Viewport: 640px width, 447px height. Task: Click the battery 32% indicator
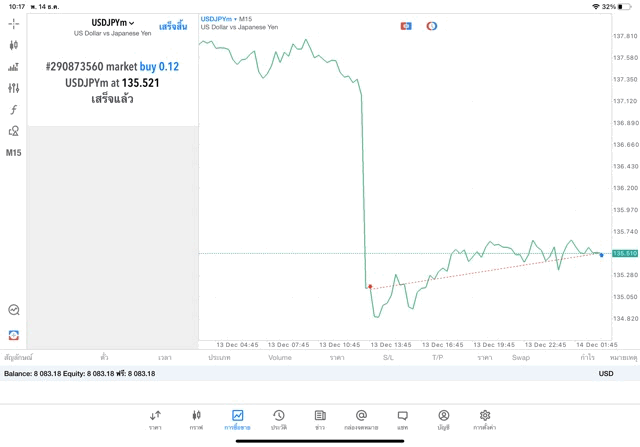tap(617, 7)
